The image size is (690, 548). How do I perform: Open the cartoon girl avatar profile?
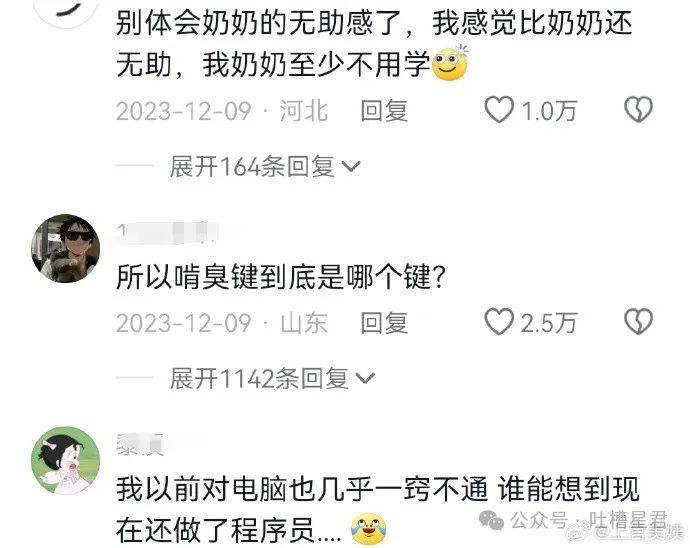(66, 460)
